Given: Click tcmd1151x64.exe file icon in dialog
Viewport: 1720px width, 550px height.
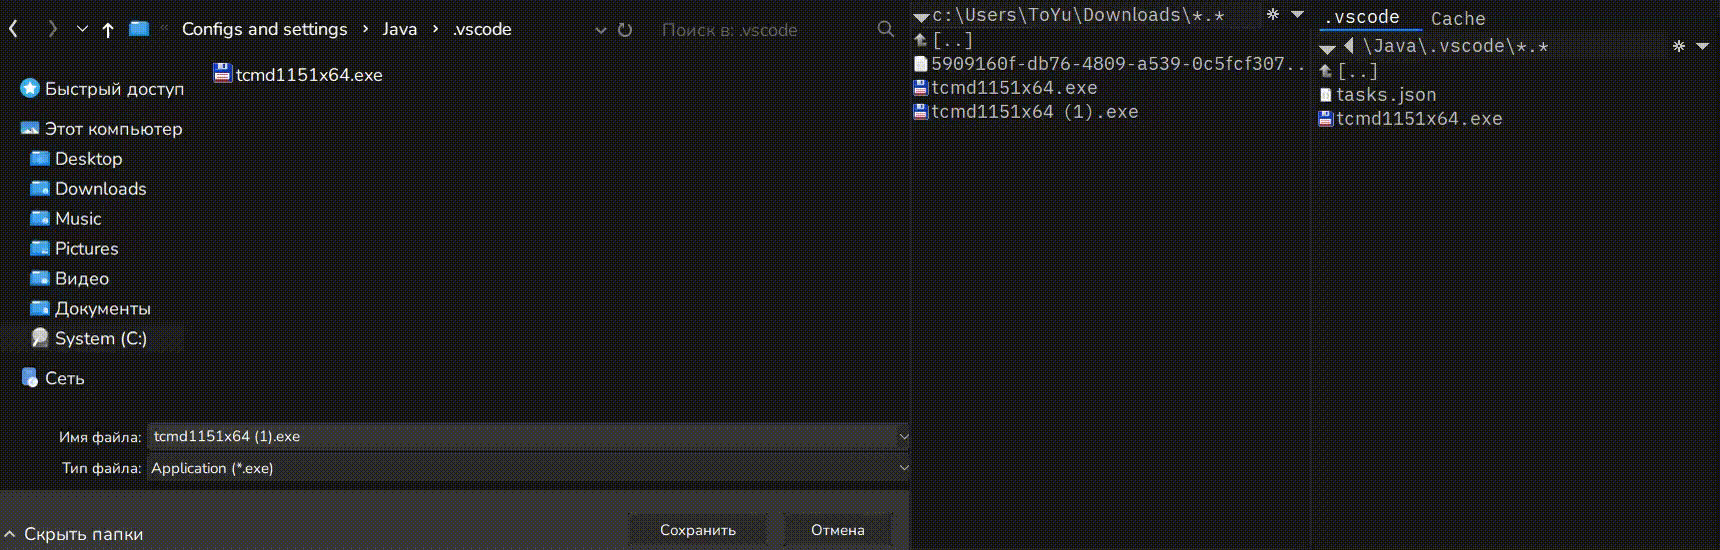Looking at the screenshot, I should (222, 73).
